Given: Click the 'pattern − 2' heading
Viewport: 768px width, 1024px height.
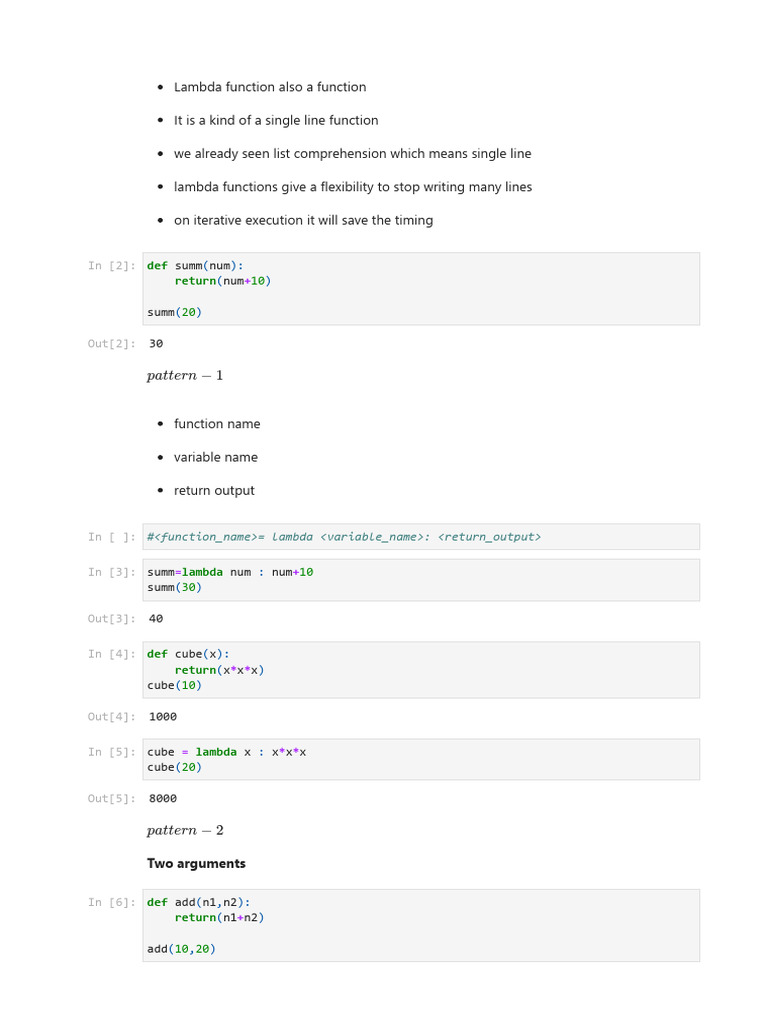Looking at the screenshot, I should click(x=185, y=831).
